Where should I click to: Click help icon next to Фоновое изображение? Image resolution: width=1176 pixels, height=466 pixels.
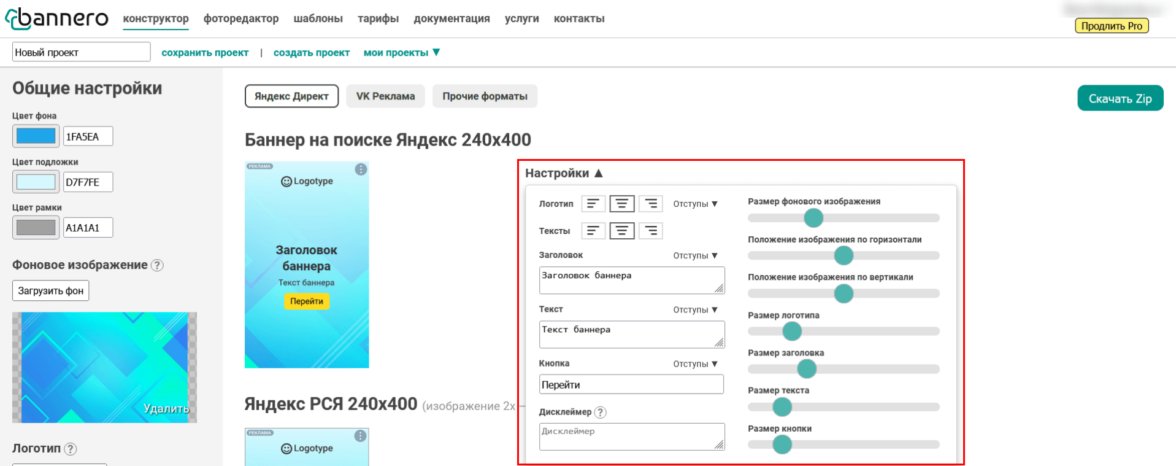[x=157, y=265]
